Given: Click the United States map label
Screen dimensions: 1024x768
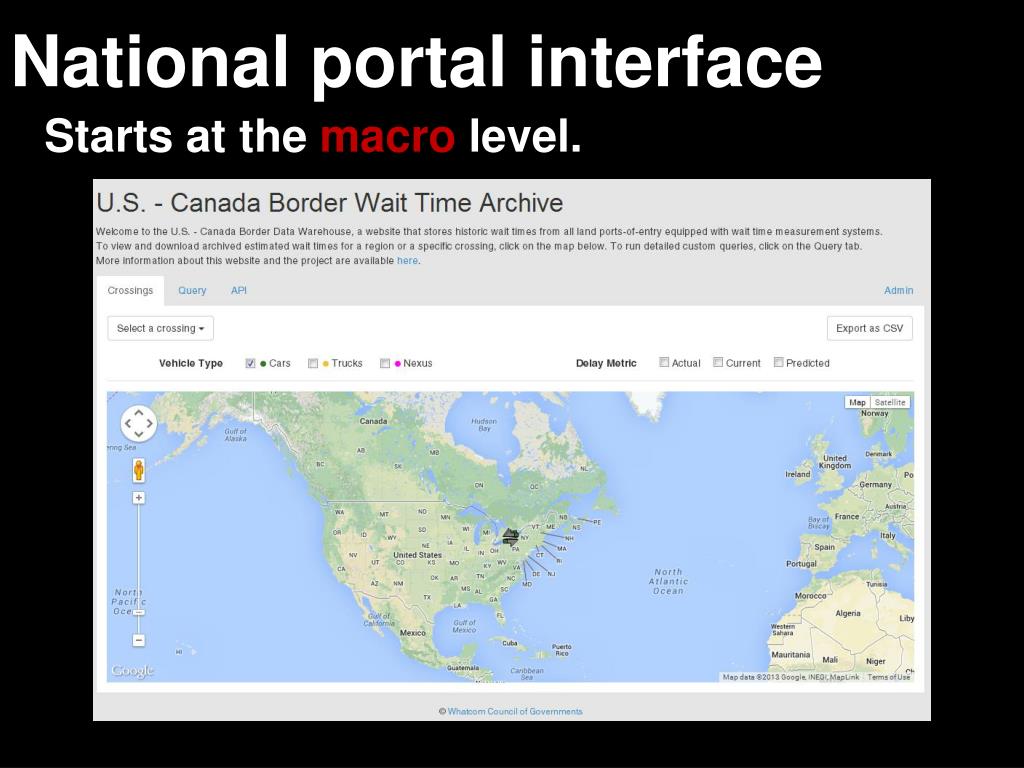Looking at the screenshot, I should [x=417, y=554].
